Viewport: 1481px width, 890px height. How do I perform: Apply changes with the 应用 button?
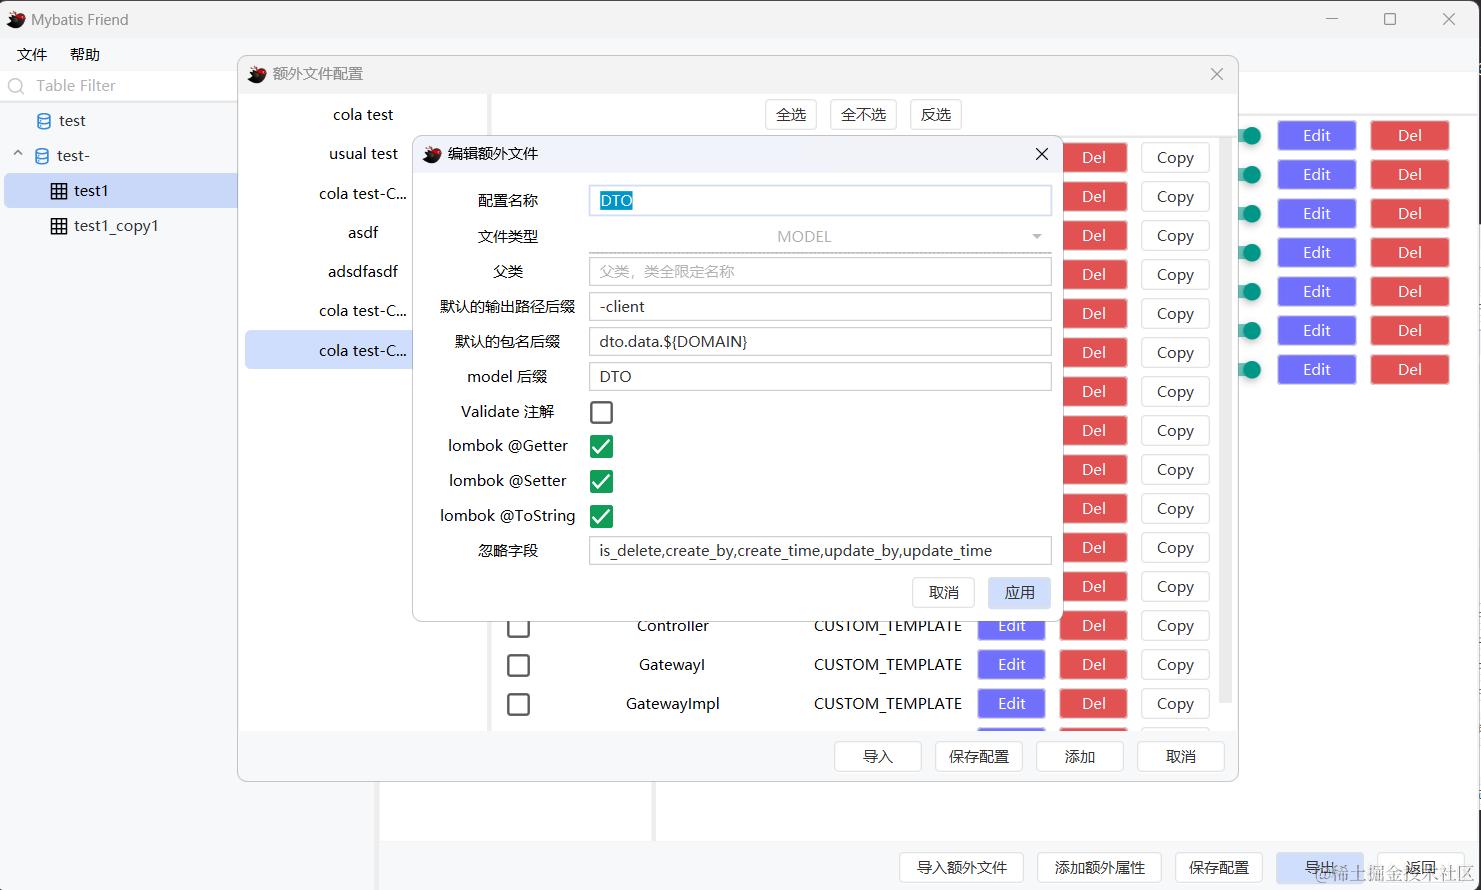[x=1019, y=593]
